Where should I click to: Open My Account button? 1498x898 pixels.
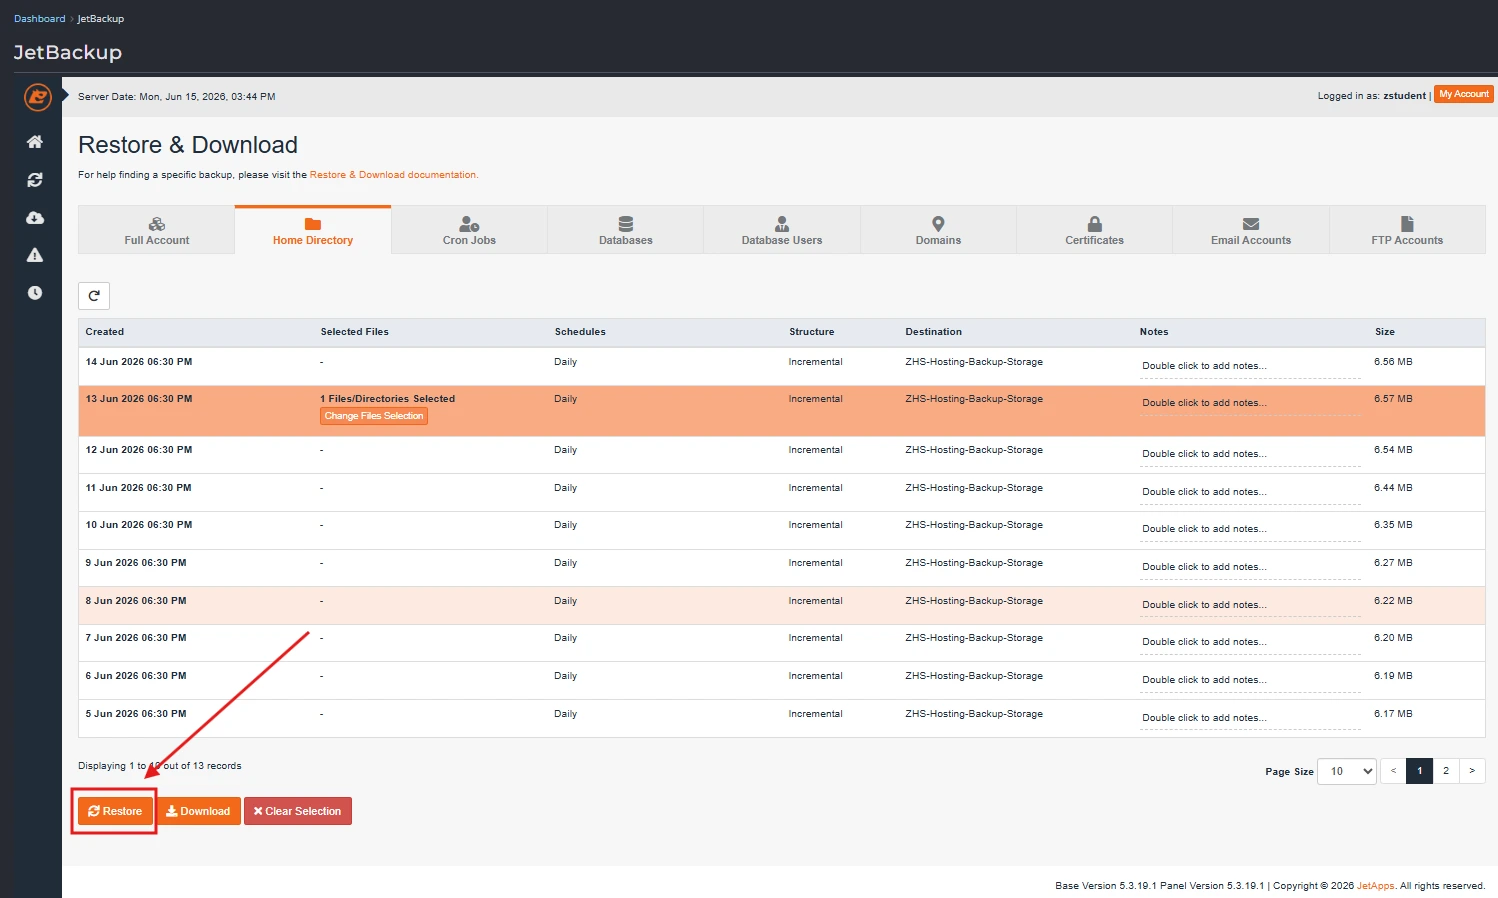pyautogui.click(x=1464, y=94)
